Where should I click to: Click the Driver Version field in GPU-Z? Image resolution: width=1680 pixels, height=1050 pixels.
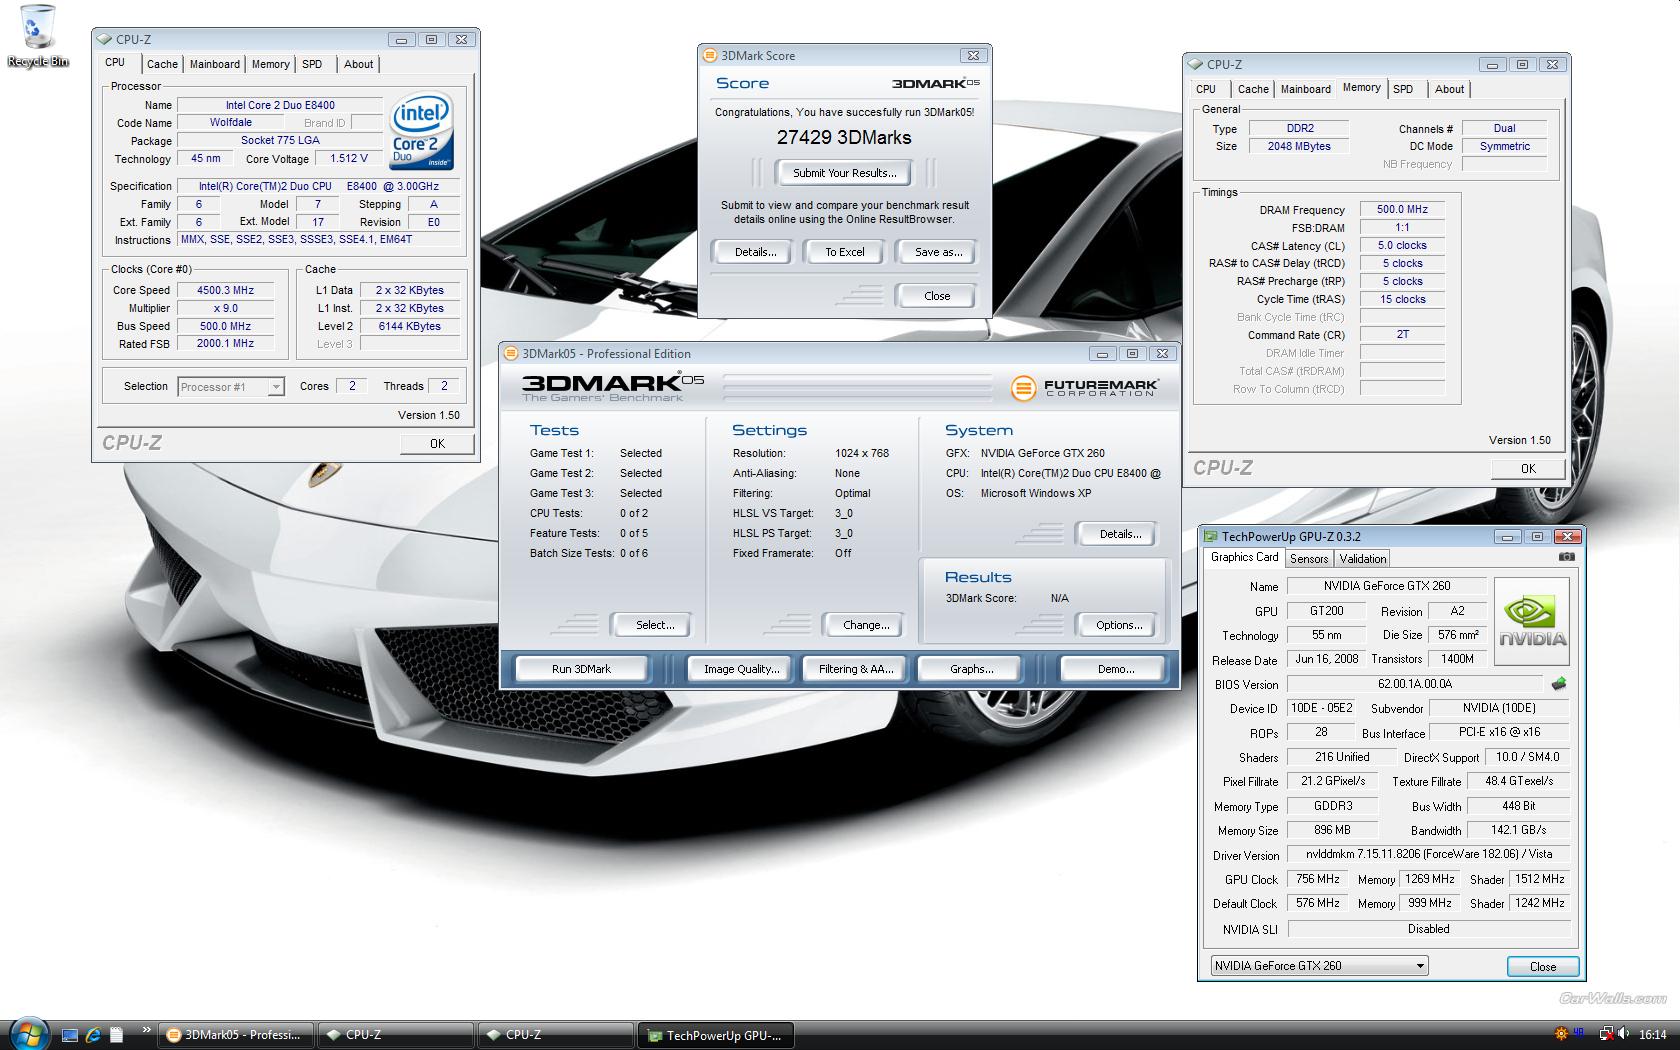(1428, 855)
